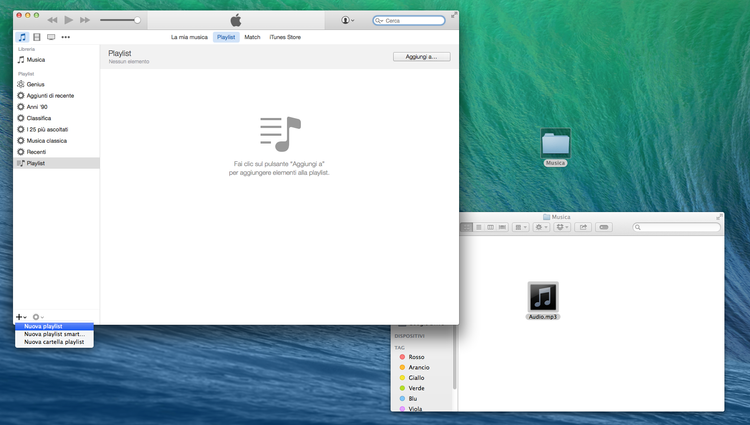Click the Finder share icon

point(583,228)
